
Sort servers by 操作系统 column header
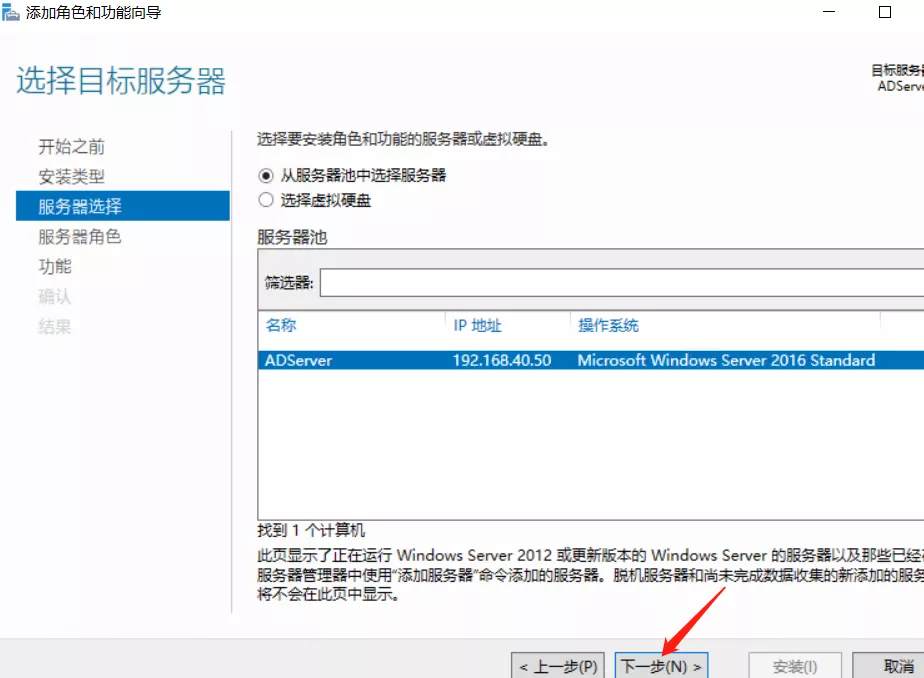coord(608,325)
